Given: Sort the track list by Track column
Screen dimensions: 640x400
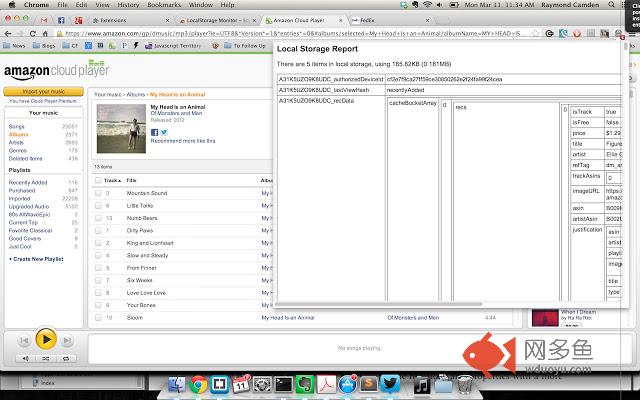Looking at the screenshot, I should [x=112, y=180].
